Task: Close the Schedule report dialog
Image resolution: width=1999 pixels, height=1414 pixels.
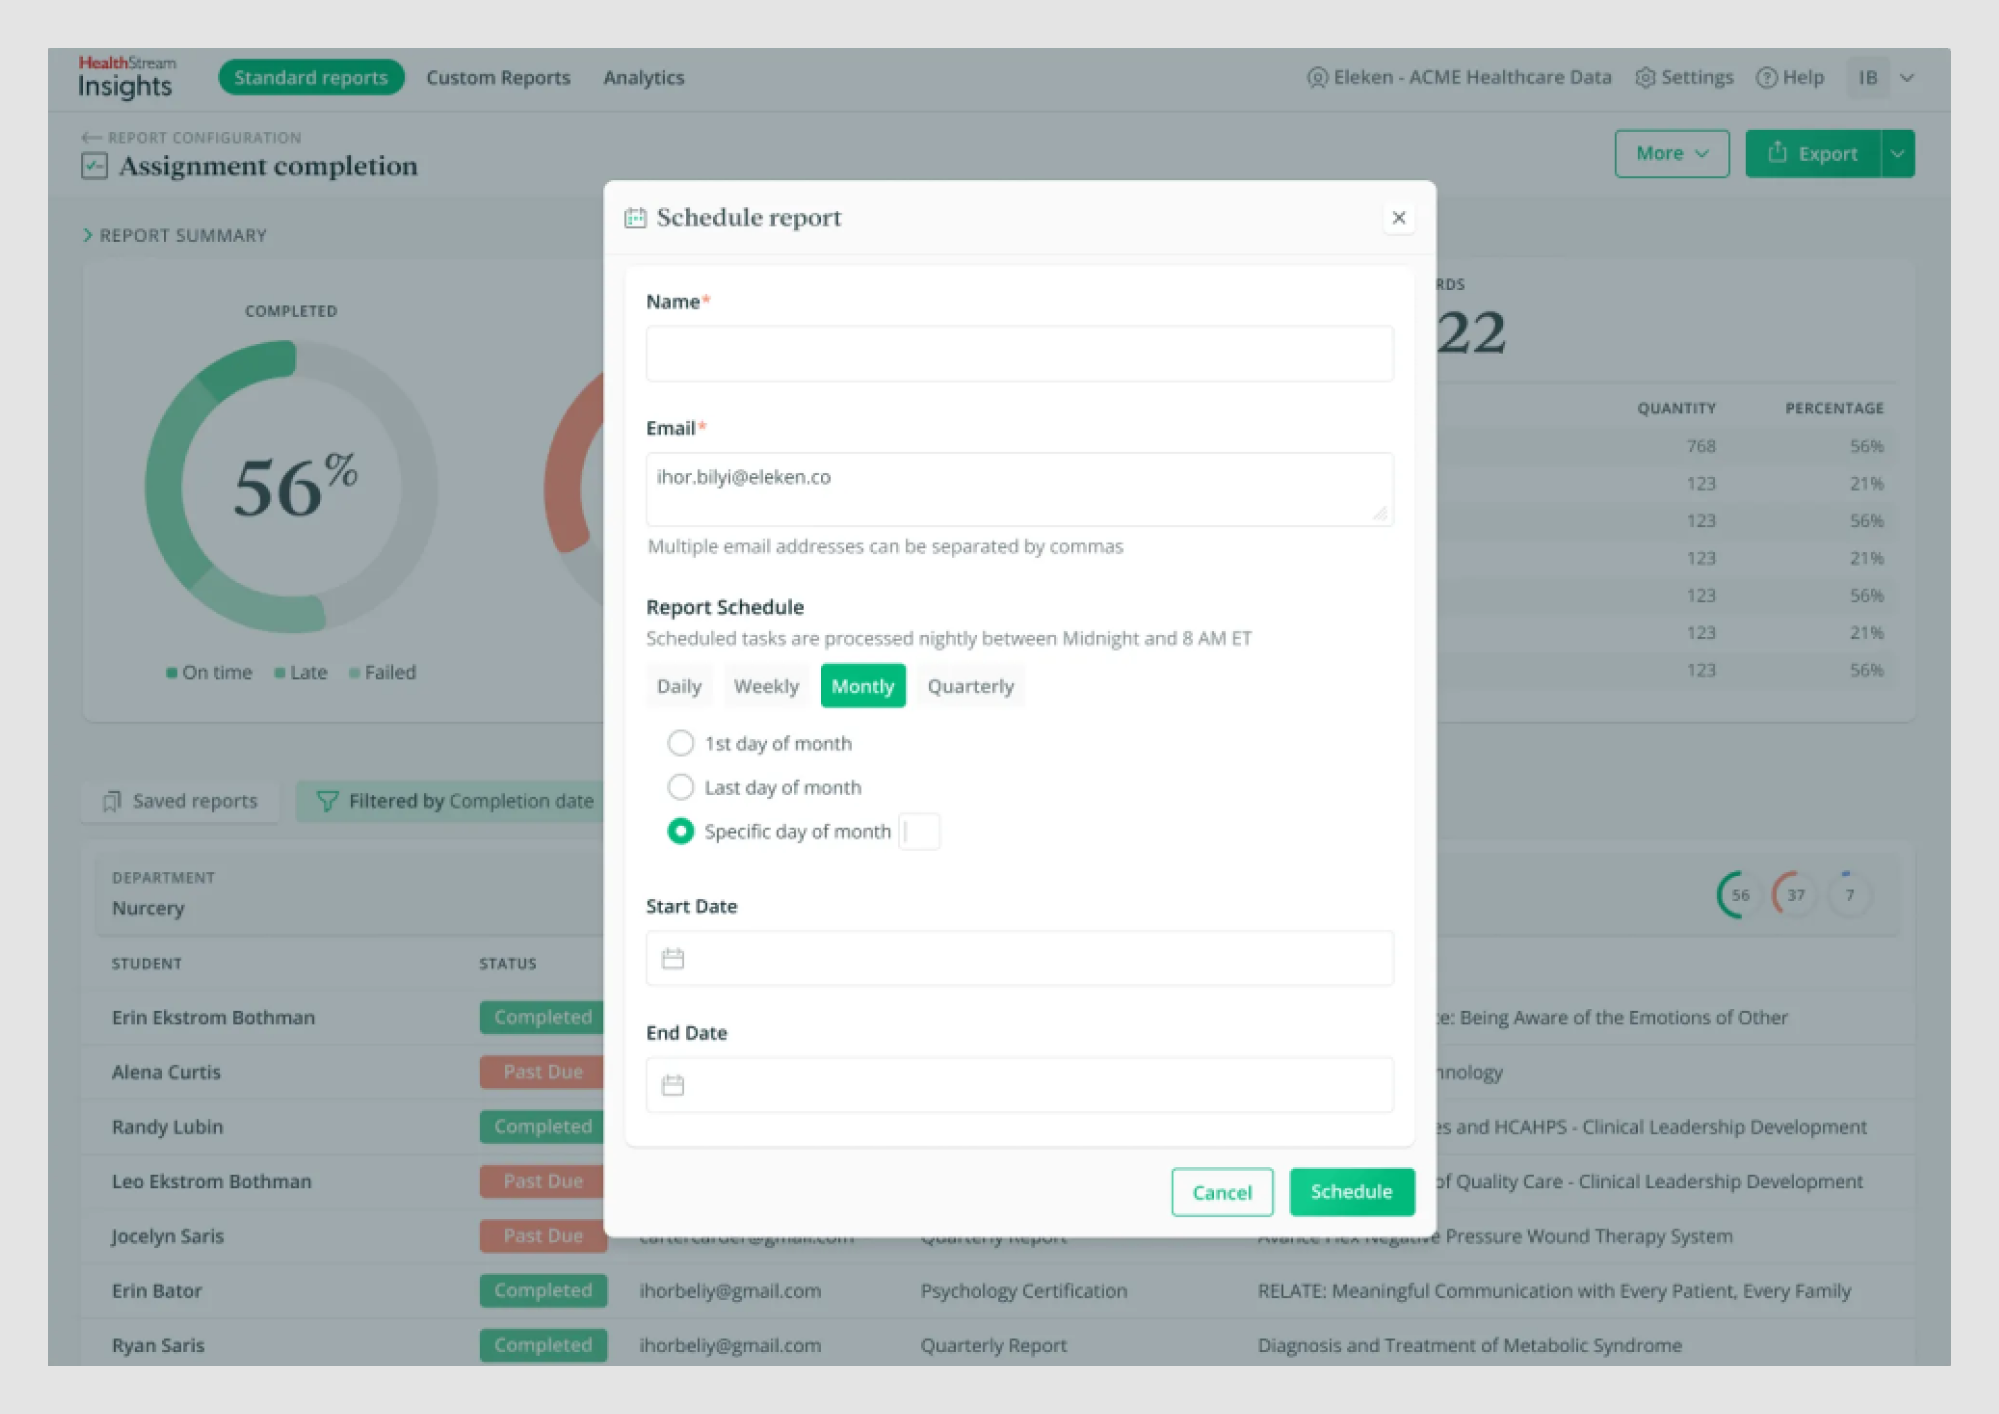Action: pyautogui.click(x=1398, y=217)
